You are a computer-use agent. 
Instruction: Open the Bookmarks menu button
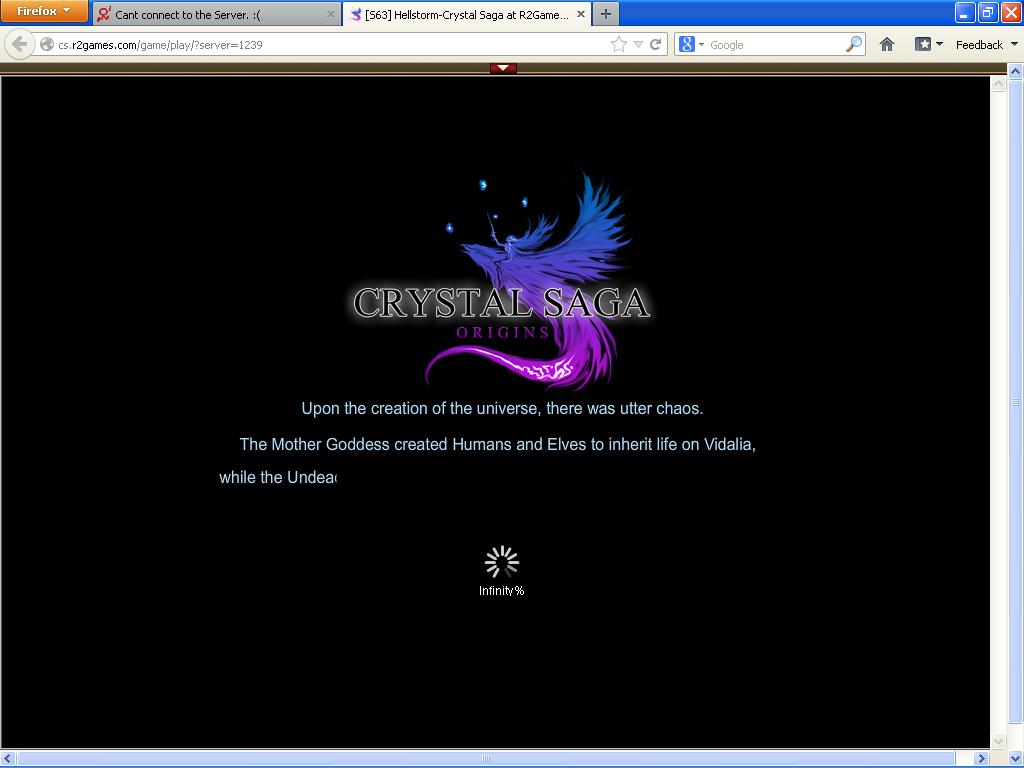pyautogui.click(x=927, y=44)
